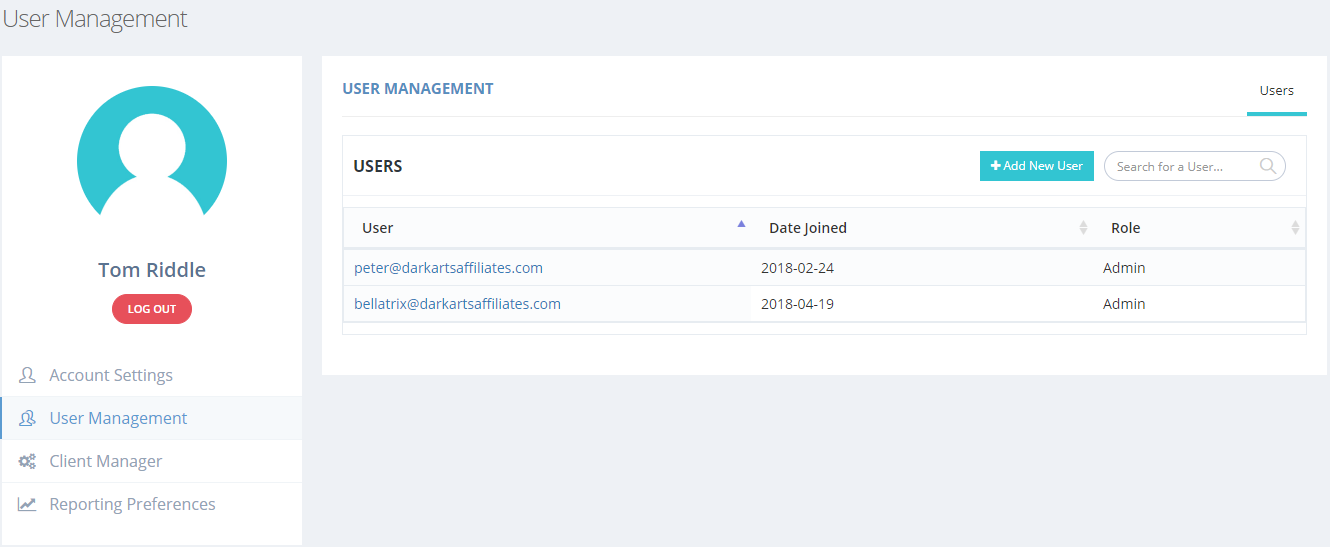Open the bellatrix@darkartsaffiliates.com user link
1330x548 pixels.
pyautogui.click(x=457, y=304)
